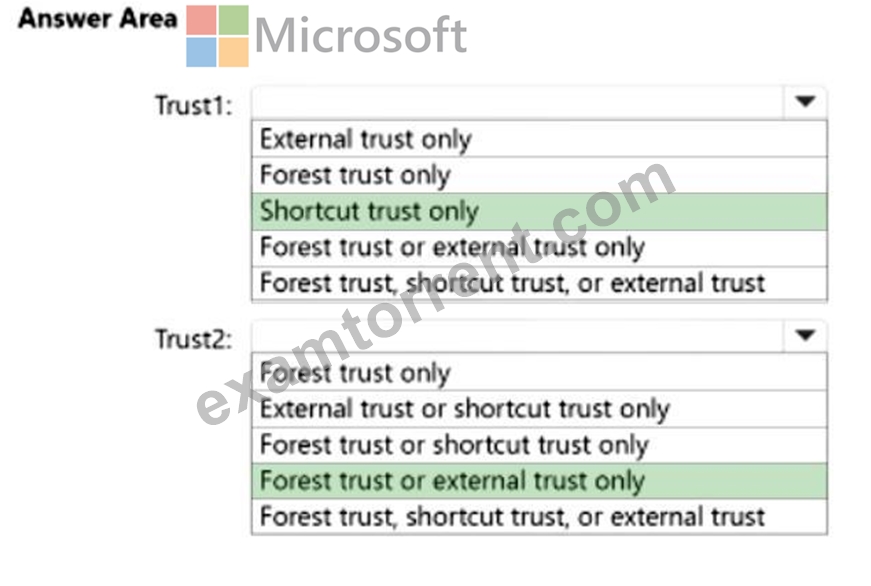Select 'Forest trust only' under Trust1
871x586 pixels.
539,175
